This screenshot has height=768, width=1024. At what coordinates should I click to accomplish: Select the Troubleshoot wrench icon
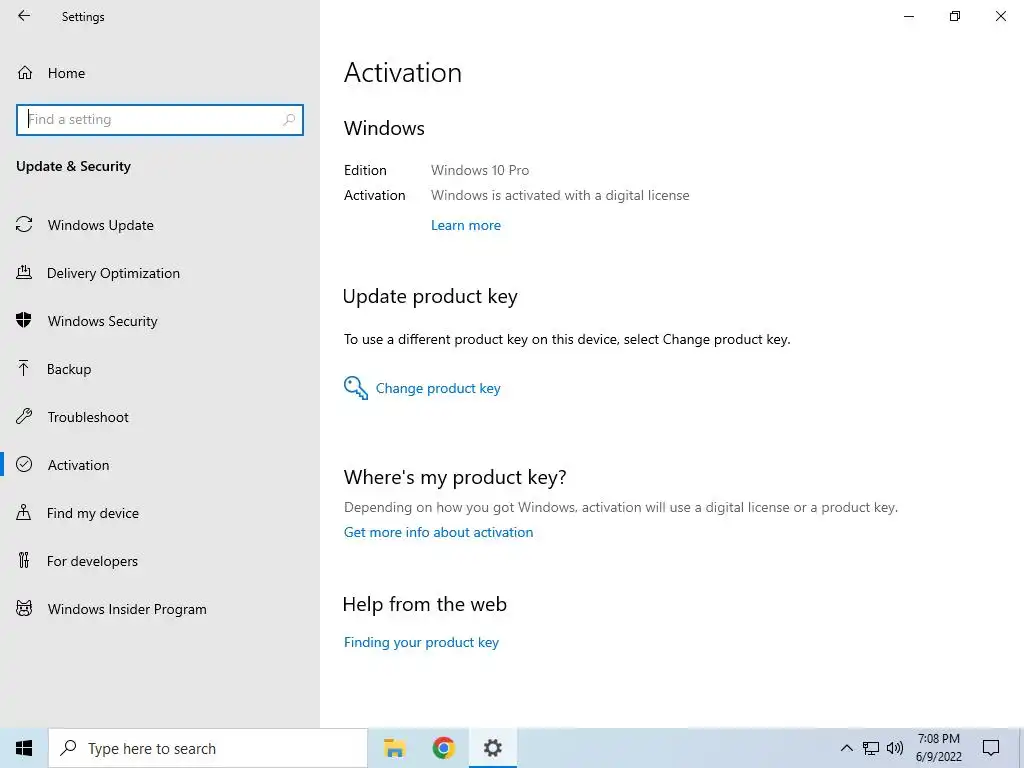pos(24,416)
